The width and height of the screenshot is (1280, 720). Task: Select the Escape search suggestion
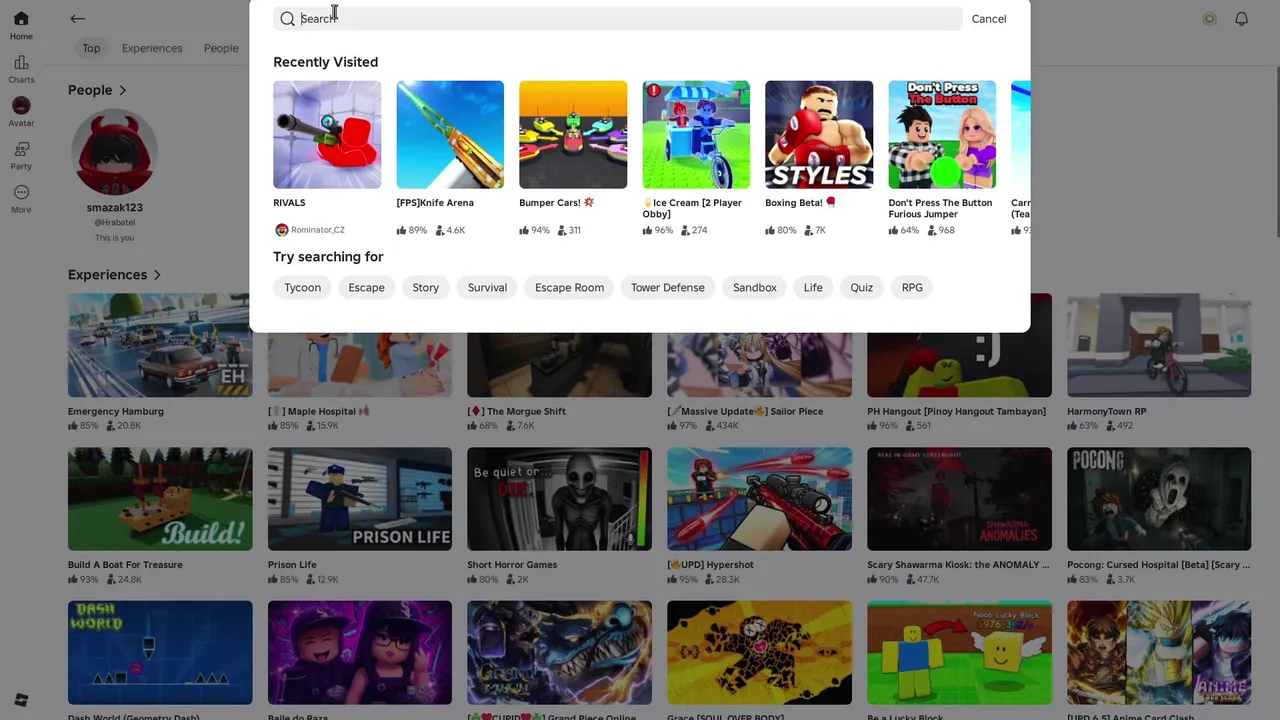click(366, 287)
